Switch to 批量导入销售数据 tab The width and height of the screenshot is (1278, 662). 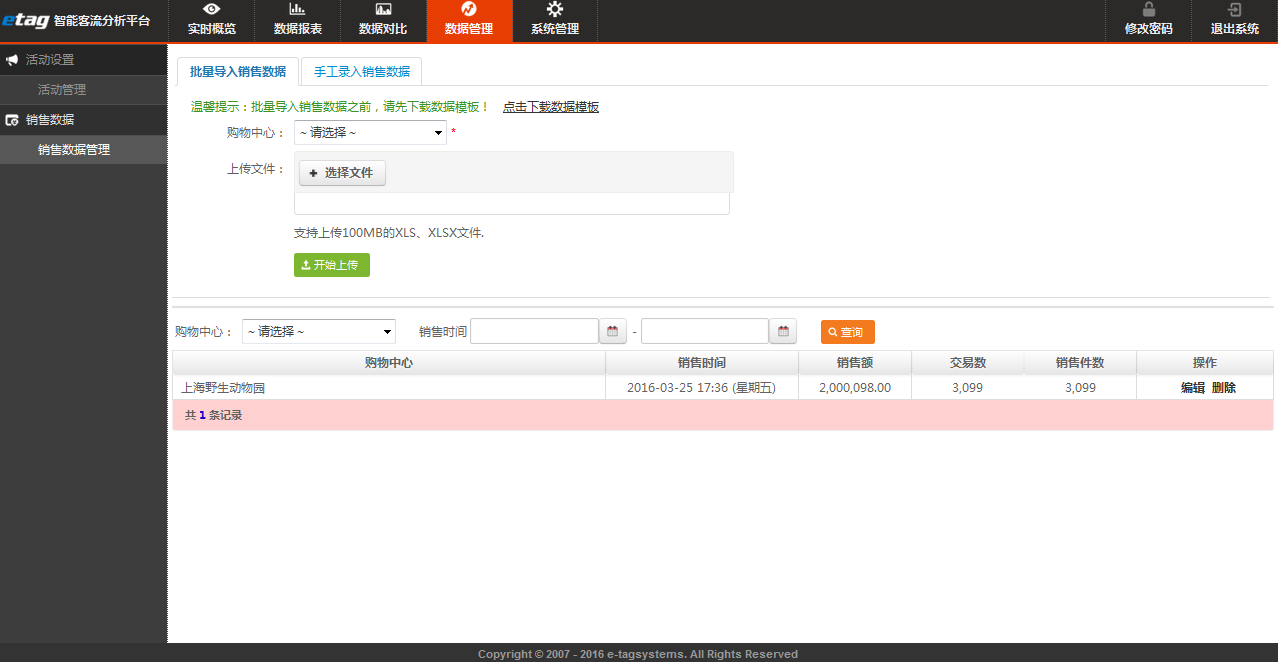(238, 72)
